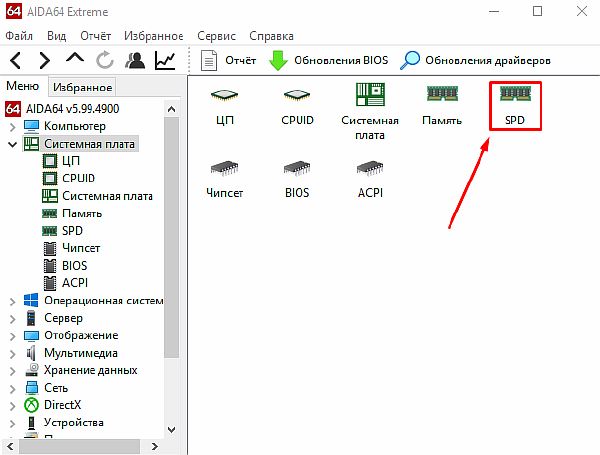Select Чипсет in the left tree

point(81,248)
